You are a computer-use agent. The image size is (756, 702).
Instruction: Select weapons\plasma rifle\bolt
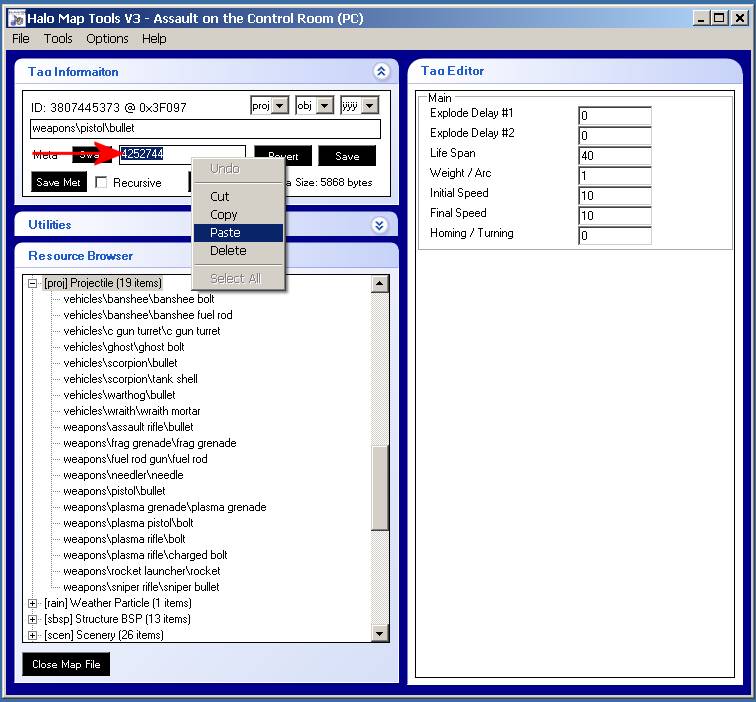pyautogui.click(x=124, y=539)
